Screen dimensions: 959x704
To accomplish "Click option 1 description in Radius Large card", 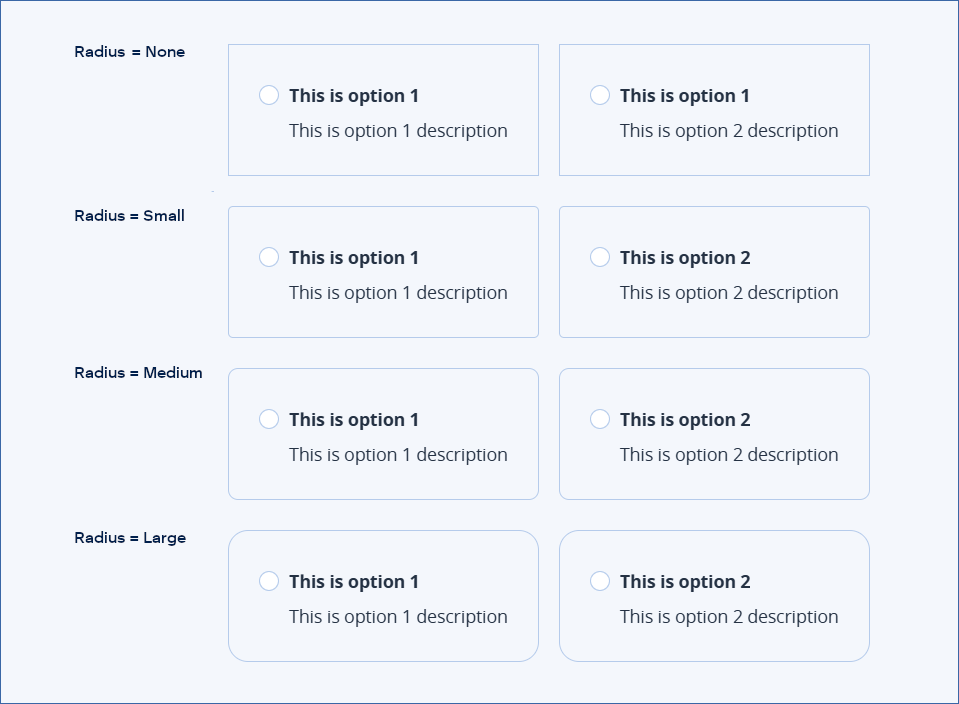I will 398,617.
